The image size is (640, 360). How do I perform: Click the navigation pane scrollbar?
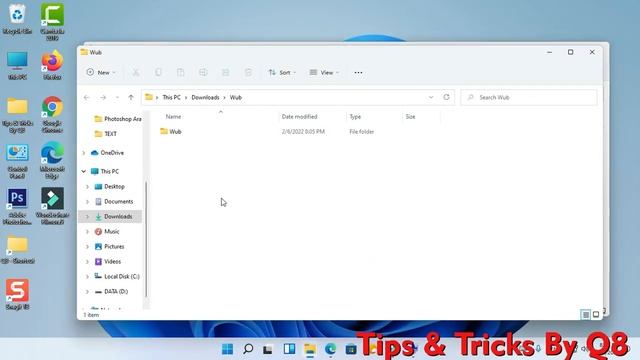pyautogui.click(x=146, y=239)
